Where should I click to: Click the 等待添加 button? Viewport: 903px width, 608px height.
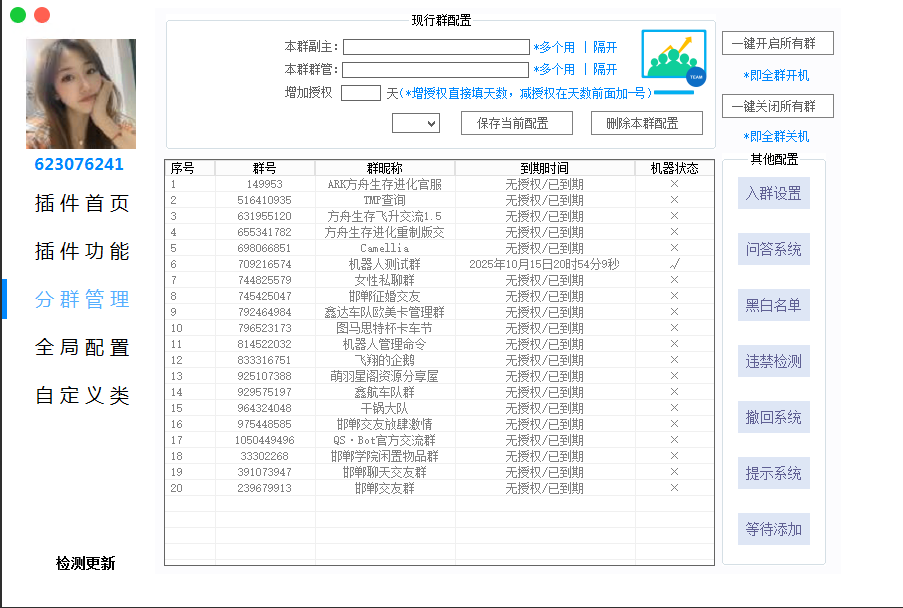click(774, 529)
